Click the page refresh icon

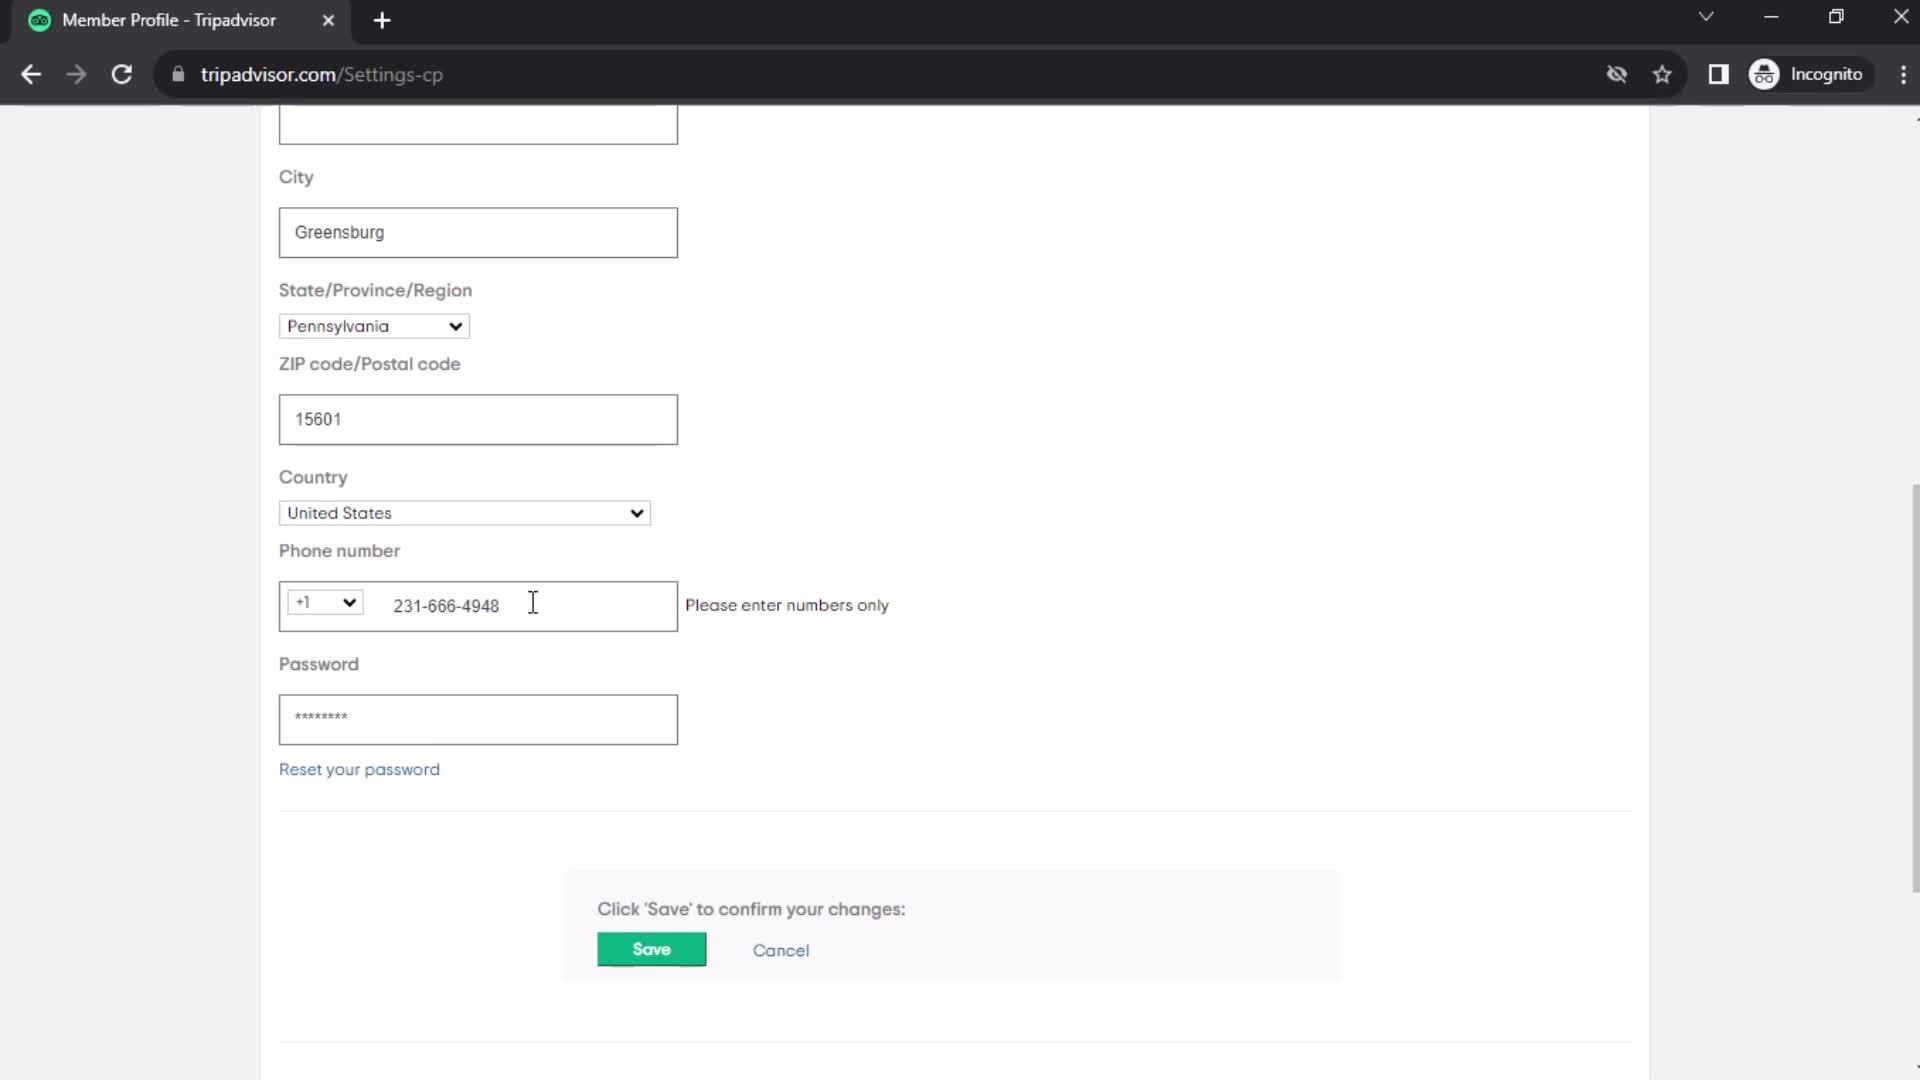pos(120,74)
